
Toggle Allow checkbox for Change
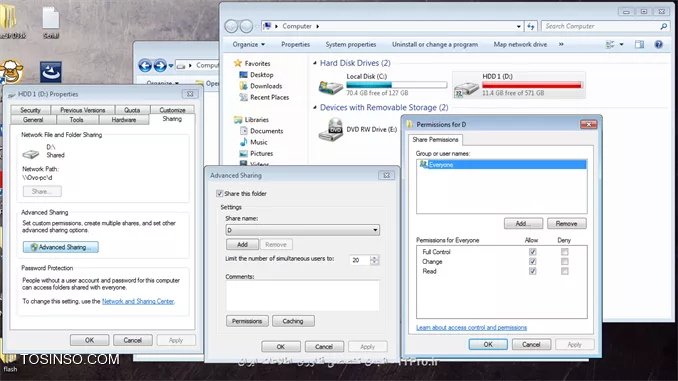pos(532,261)
